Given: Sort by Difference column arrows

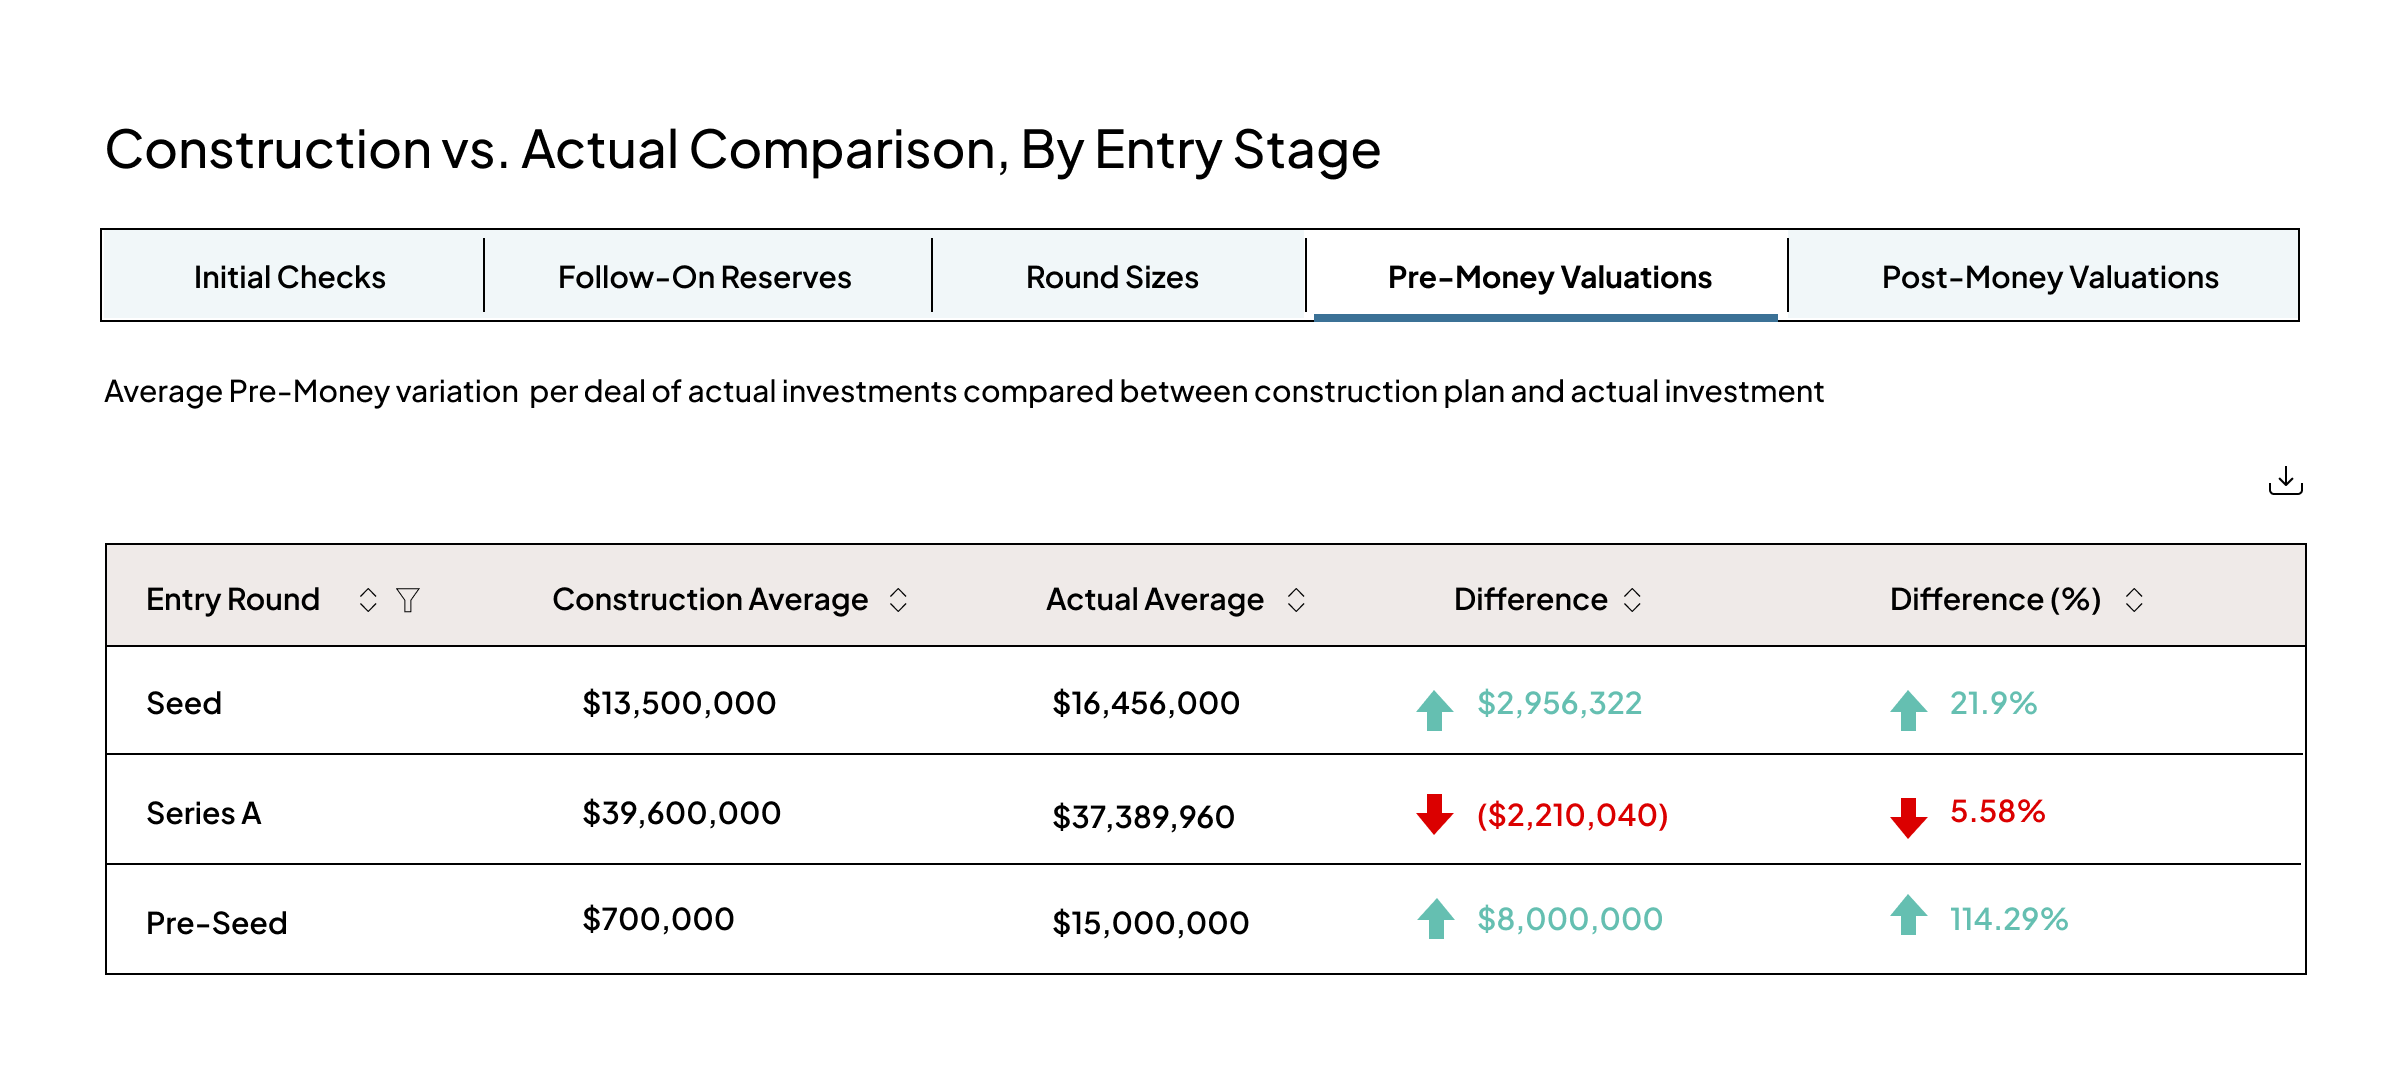Looking at the screenshot, I should [x=1632, y=600].
